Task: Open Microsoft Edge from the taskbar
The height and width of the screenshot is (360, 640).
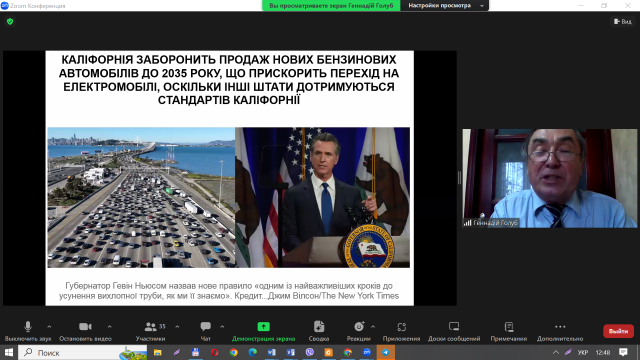Action: tap(253, 352)
